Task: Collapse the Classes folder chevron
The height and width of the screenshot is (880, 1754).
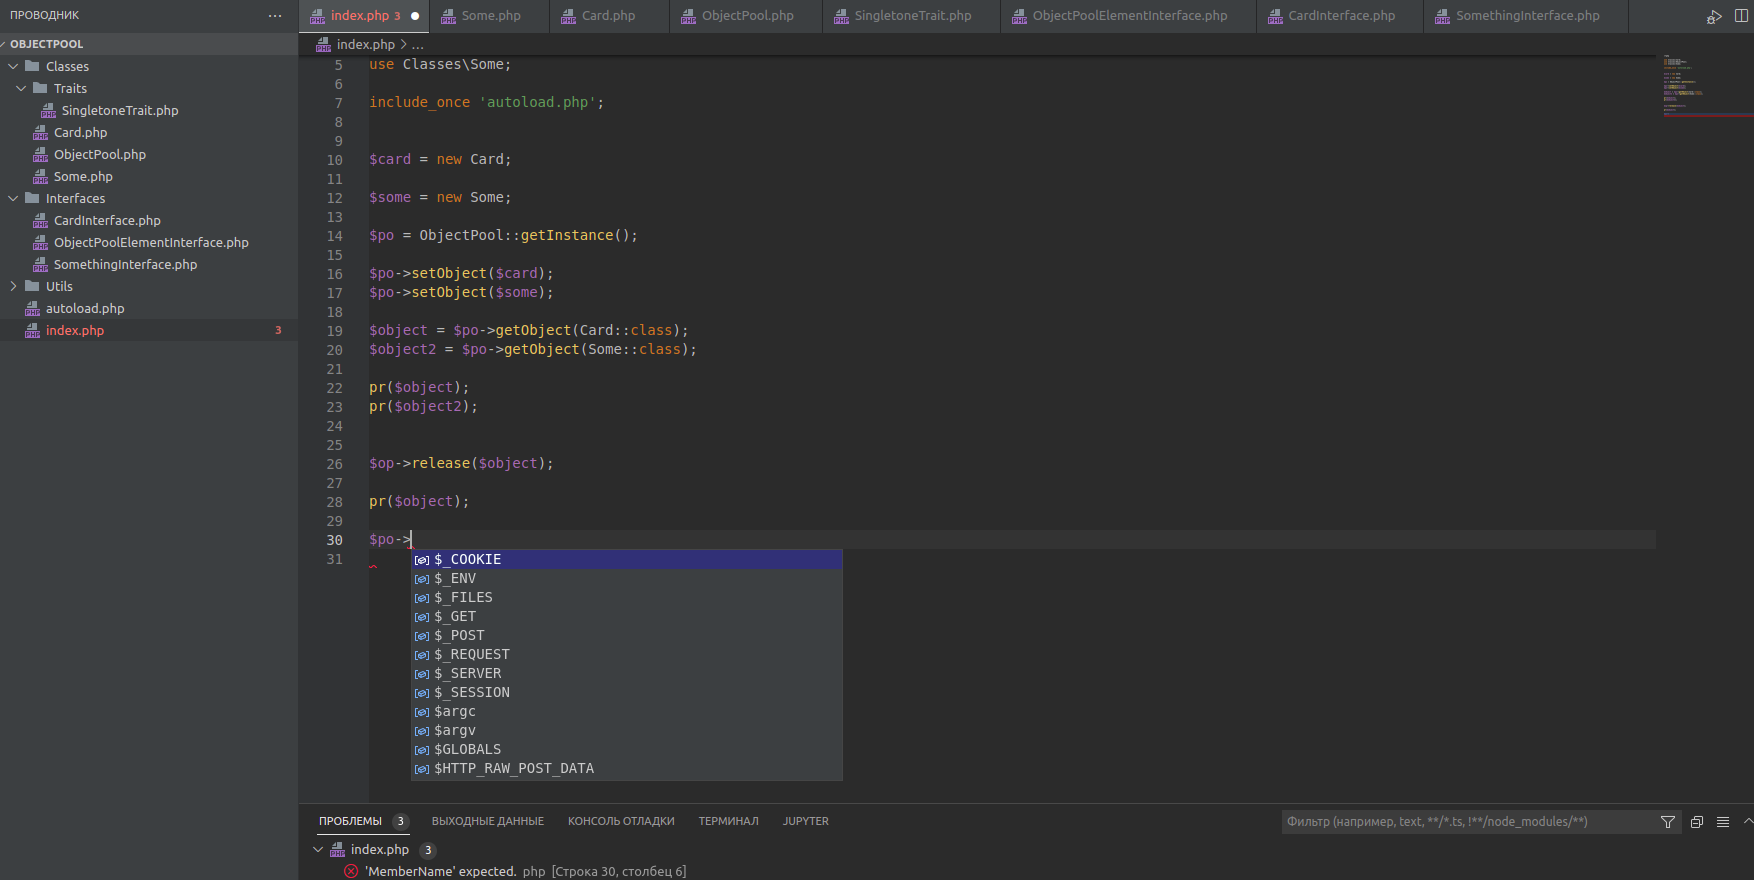Action: (13, 66)
